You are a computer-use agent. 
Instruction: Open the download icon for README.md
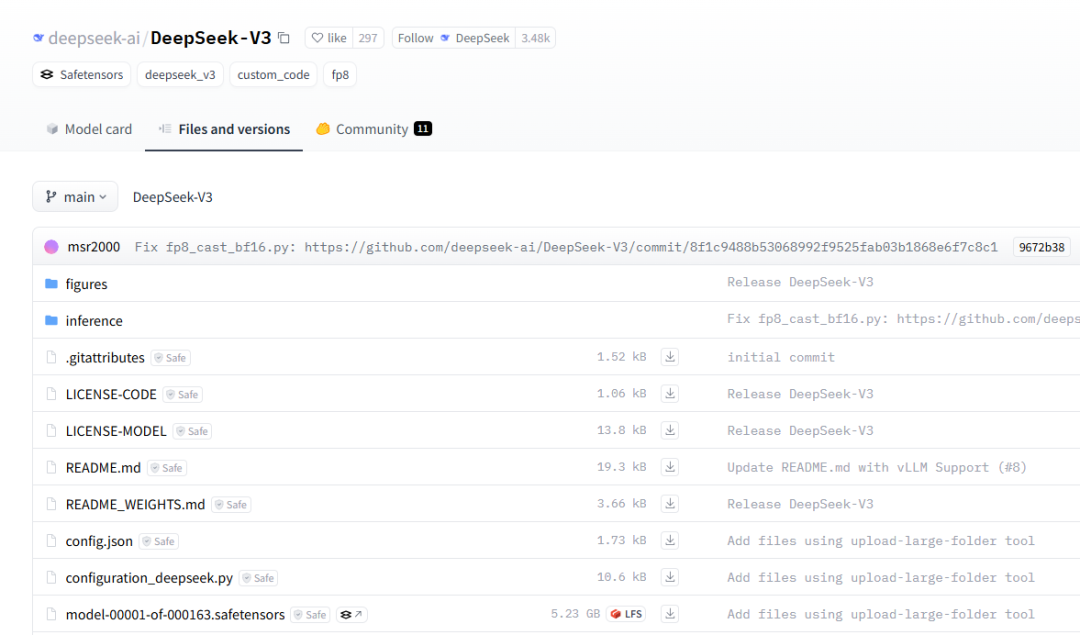coord(670,467)
